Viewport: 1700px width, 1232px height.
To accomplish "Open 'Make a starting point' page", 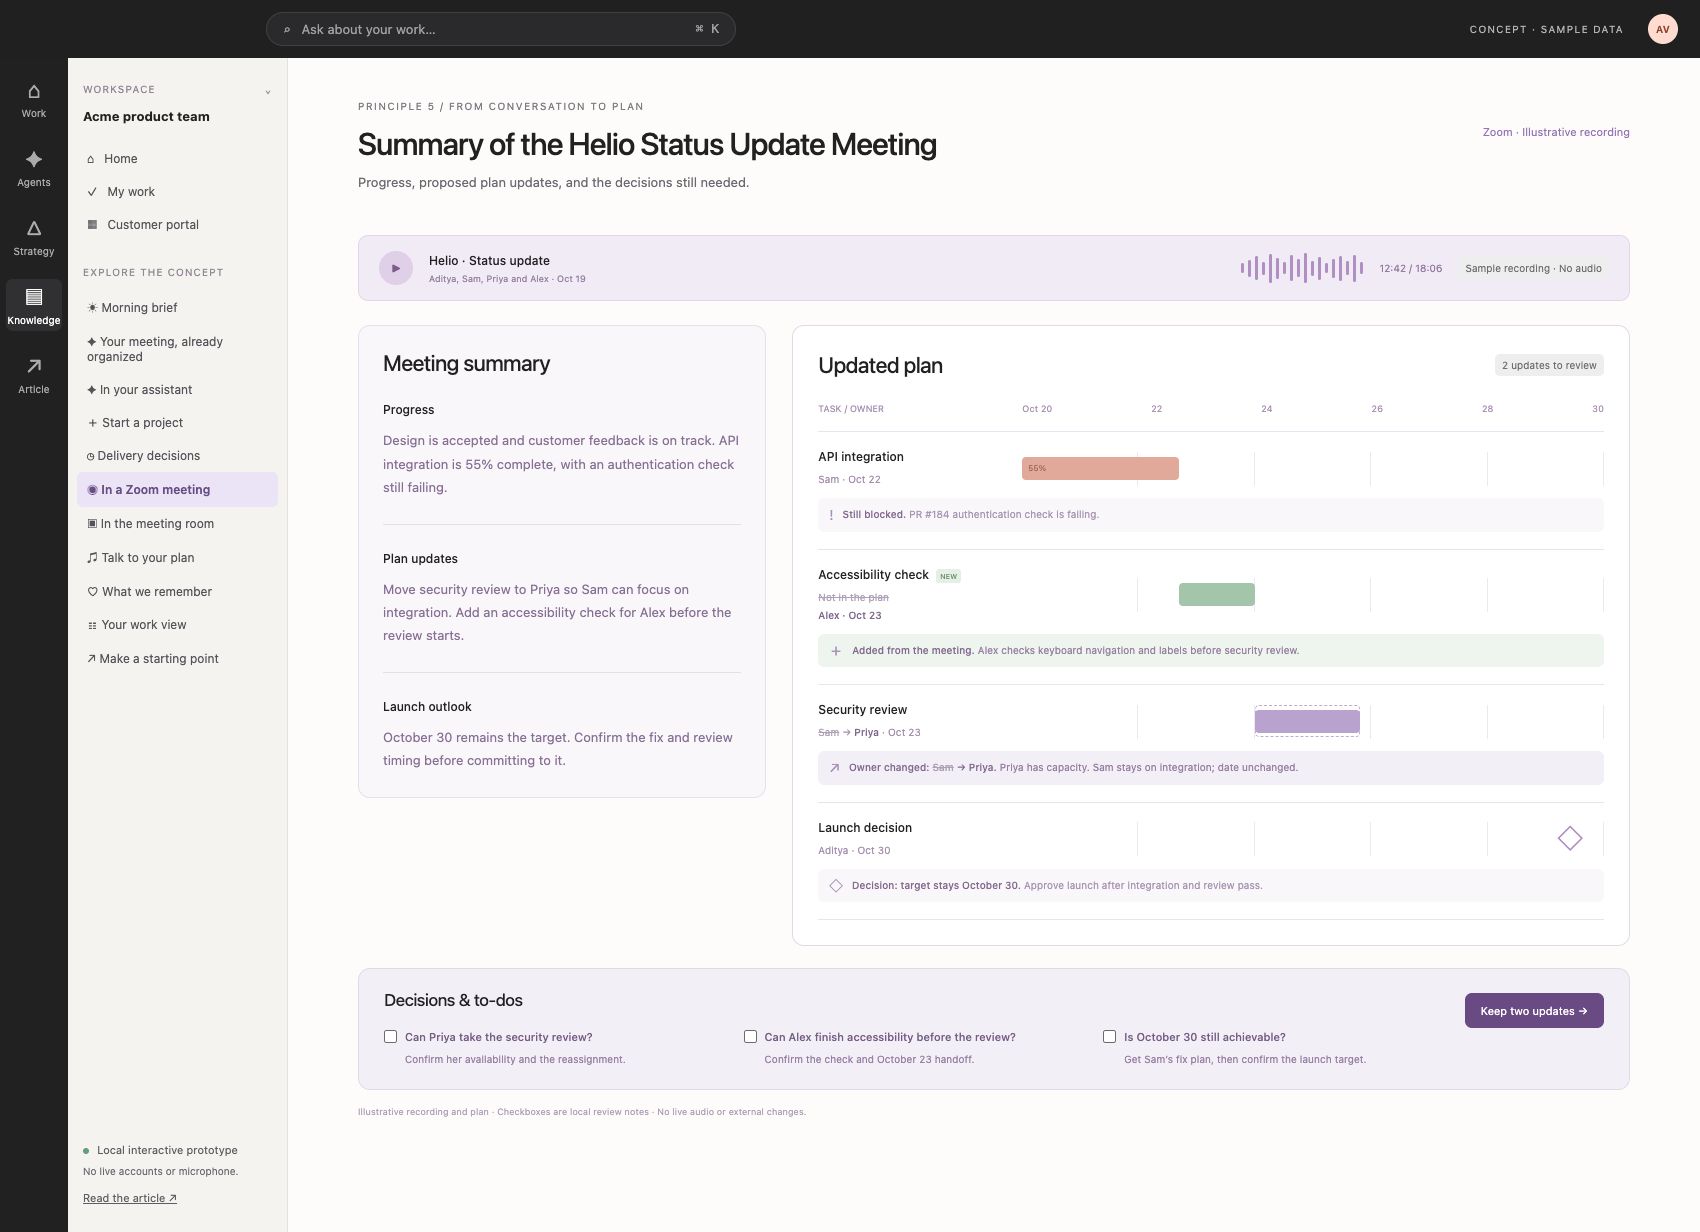I will pos(178,659).
